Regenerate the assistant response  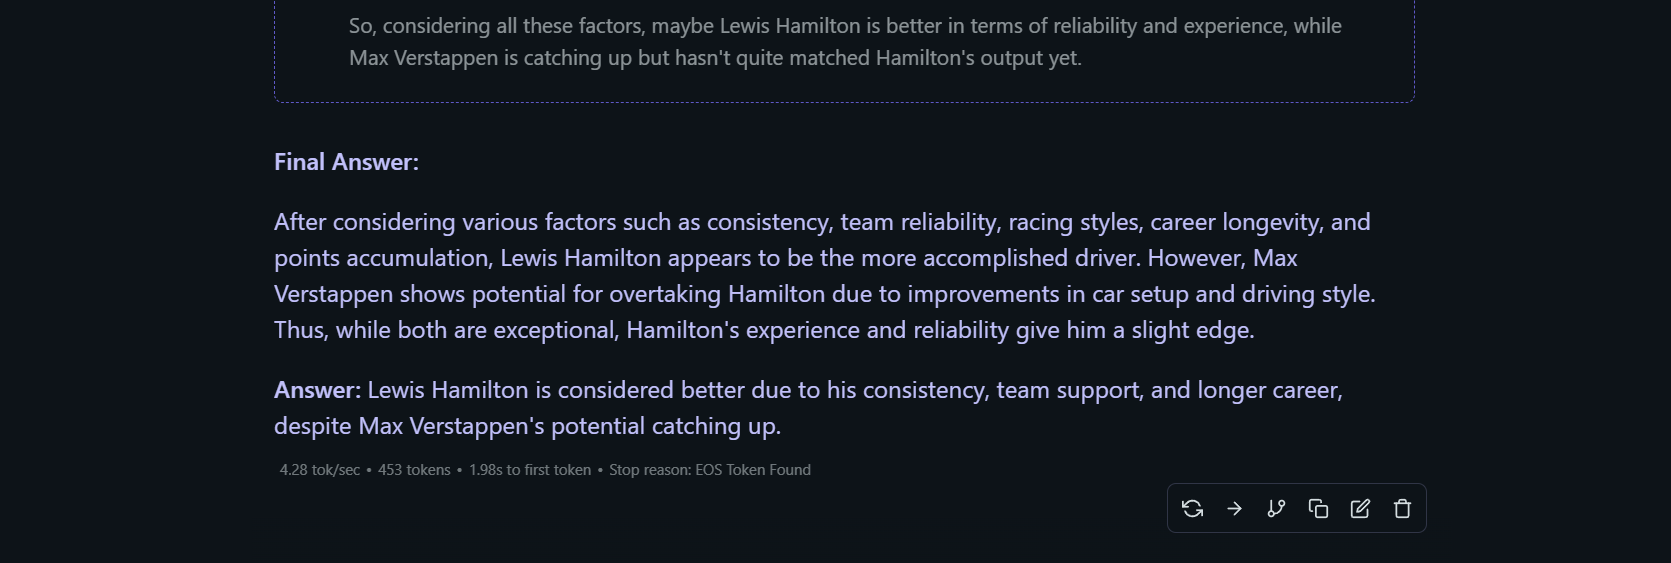point(1192,509)
